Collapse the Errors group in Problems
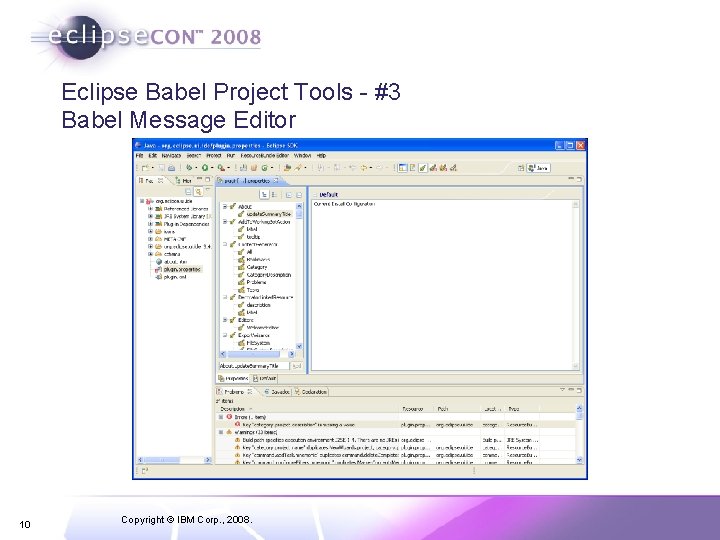This screenshot has height=540, width=720. click(221, 417)
